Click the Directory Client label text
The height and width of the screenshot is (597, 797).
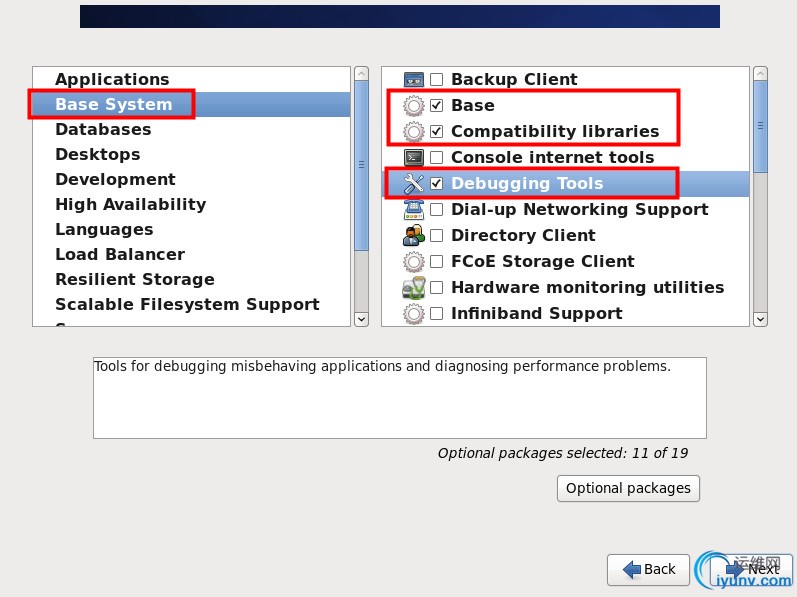coord(523,235)
